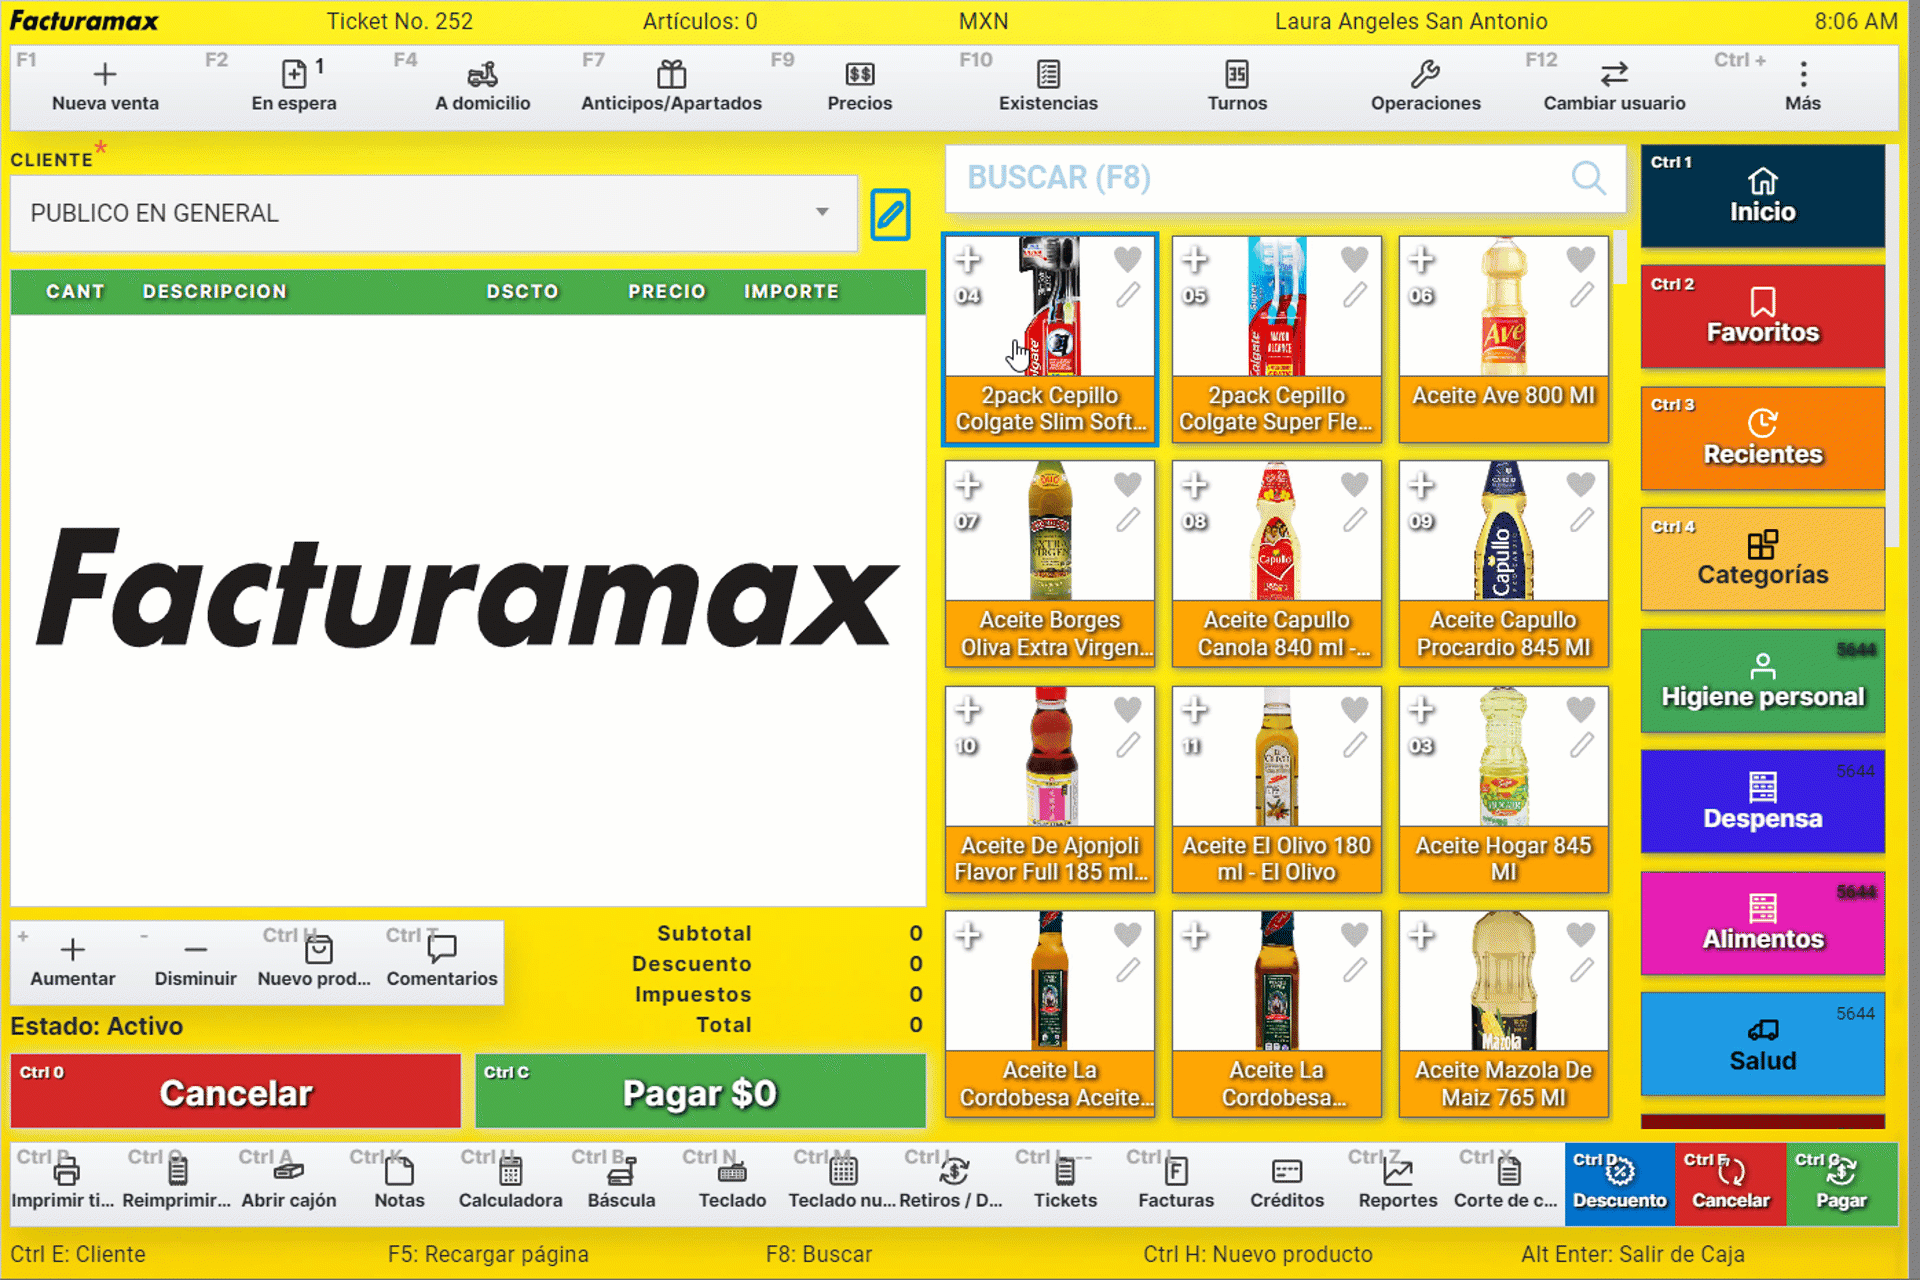Favorite the 2pack Cepillo Colgate Slim Soft heart

[1127, 259]
